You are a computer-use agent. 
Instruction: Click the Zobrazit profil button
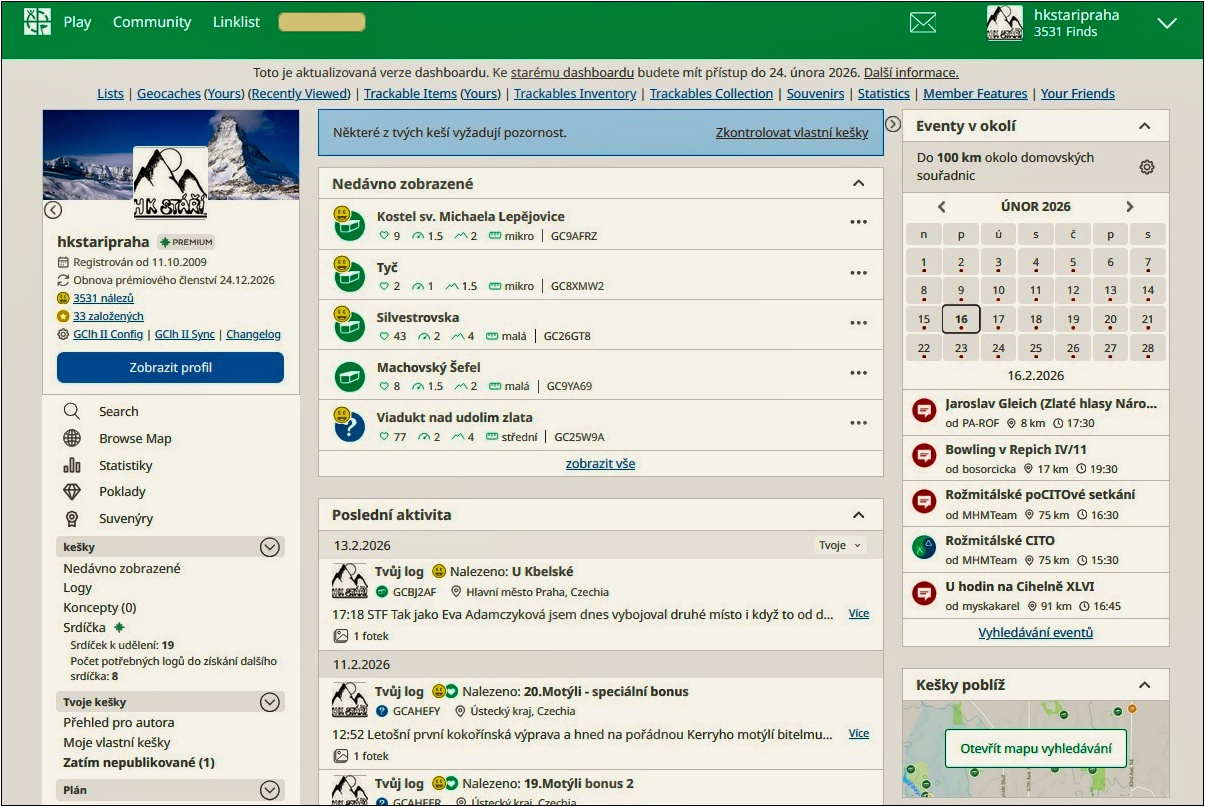170,367
